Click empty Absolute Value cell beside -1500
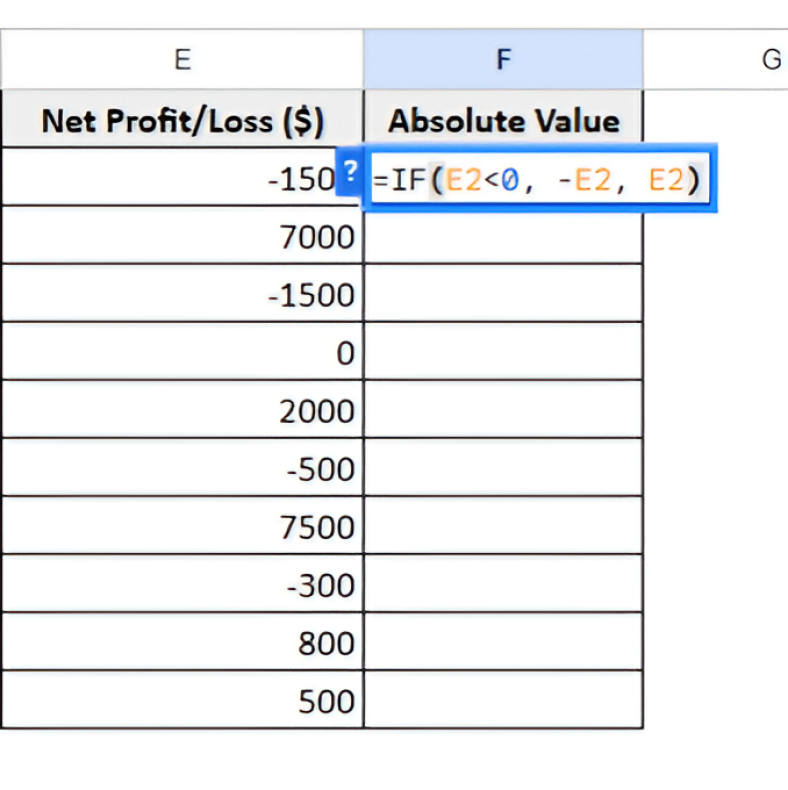This screenshot has height=790, width=788. tap(503, 295)
